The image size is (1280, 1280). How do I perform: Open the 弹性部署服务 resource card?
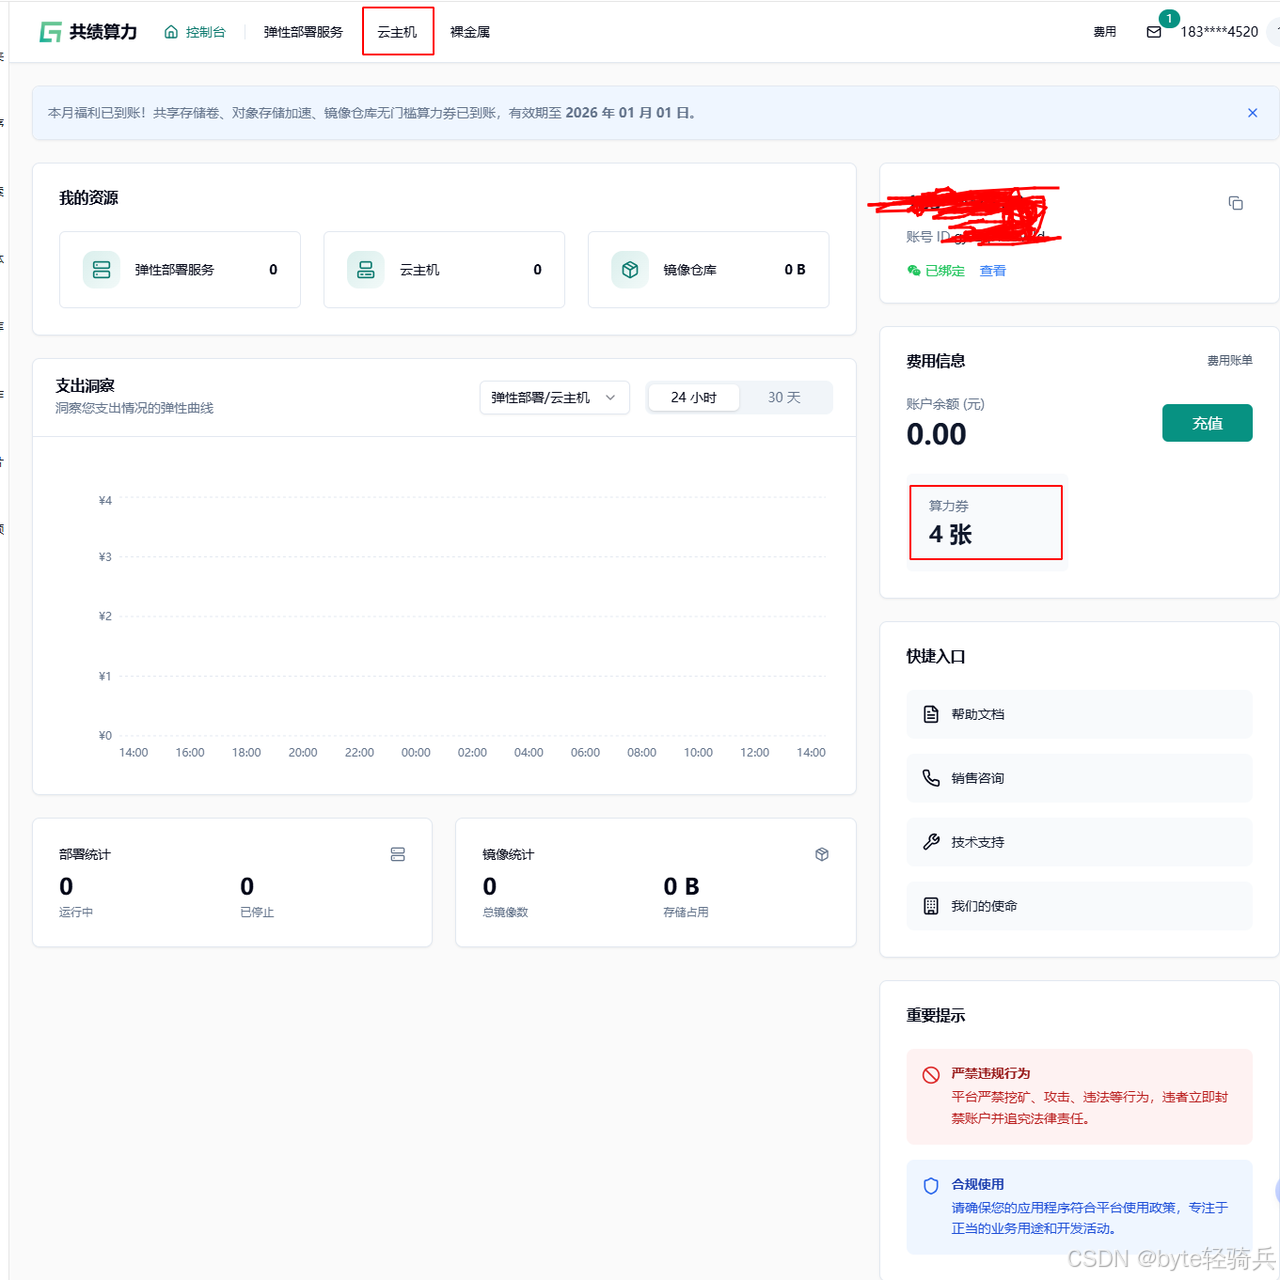(x=180, y=270)
